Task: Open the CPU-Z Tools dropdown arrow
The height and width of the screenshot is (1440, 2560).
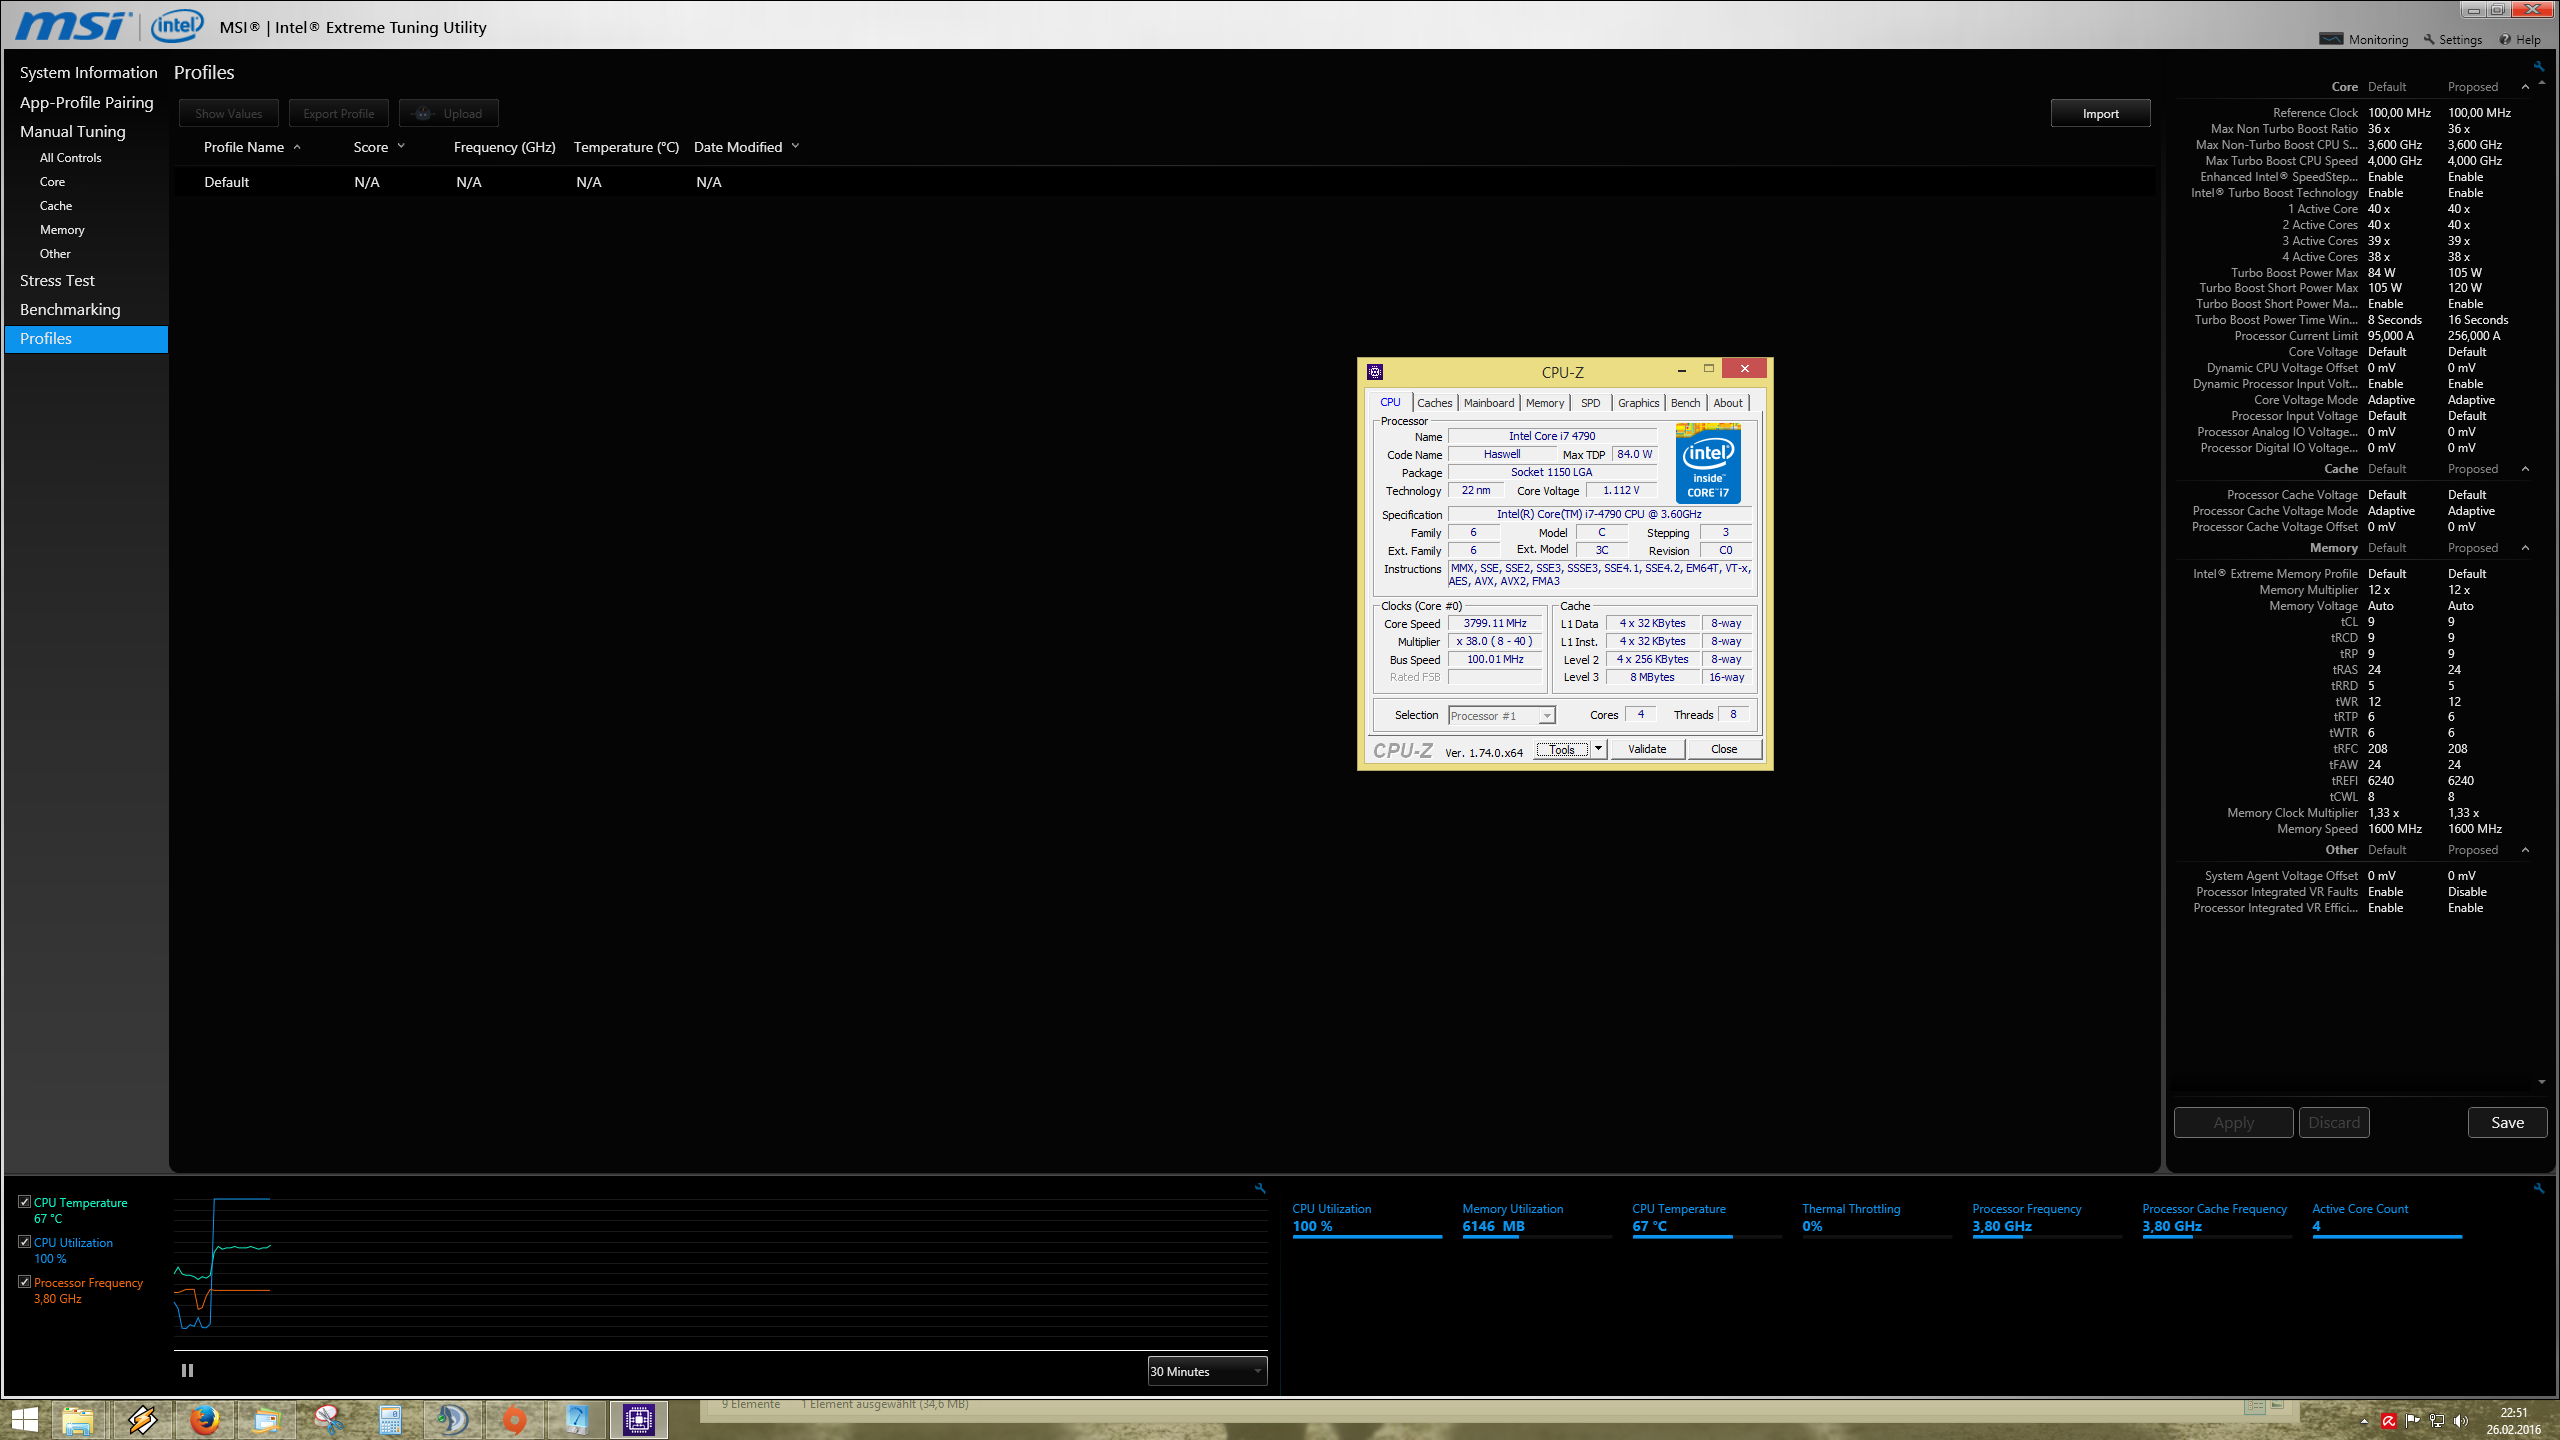Action: (x=1598, y=749)
